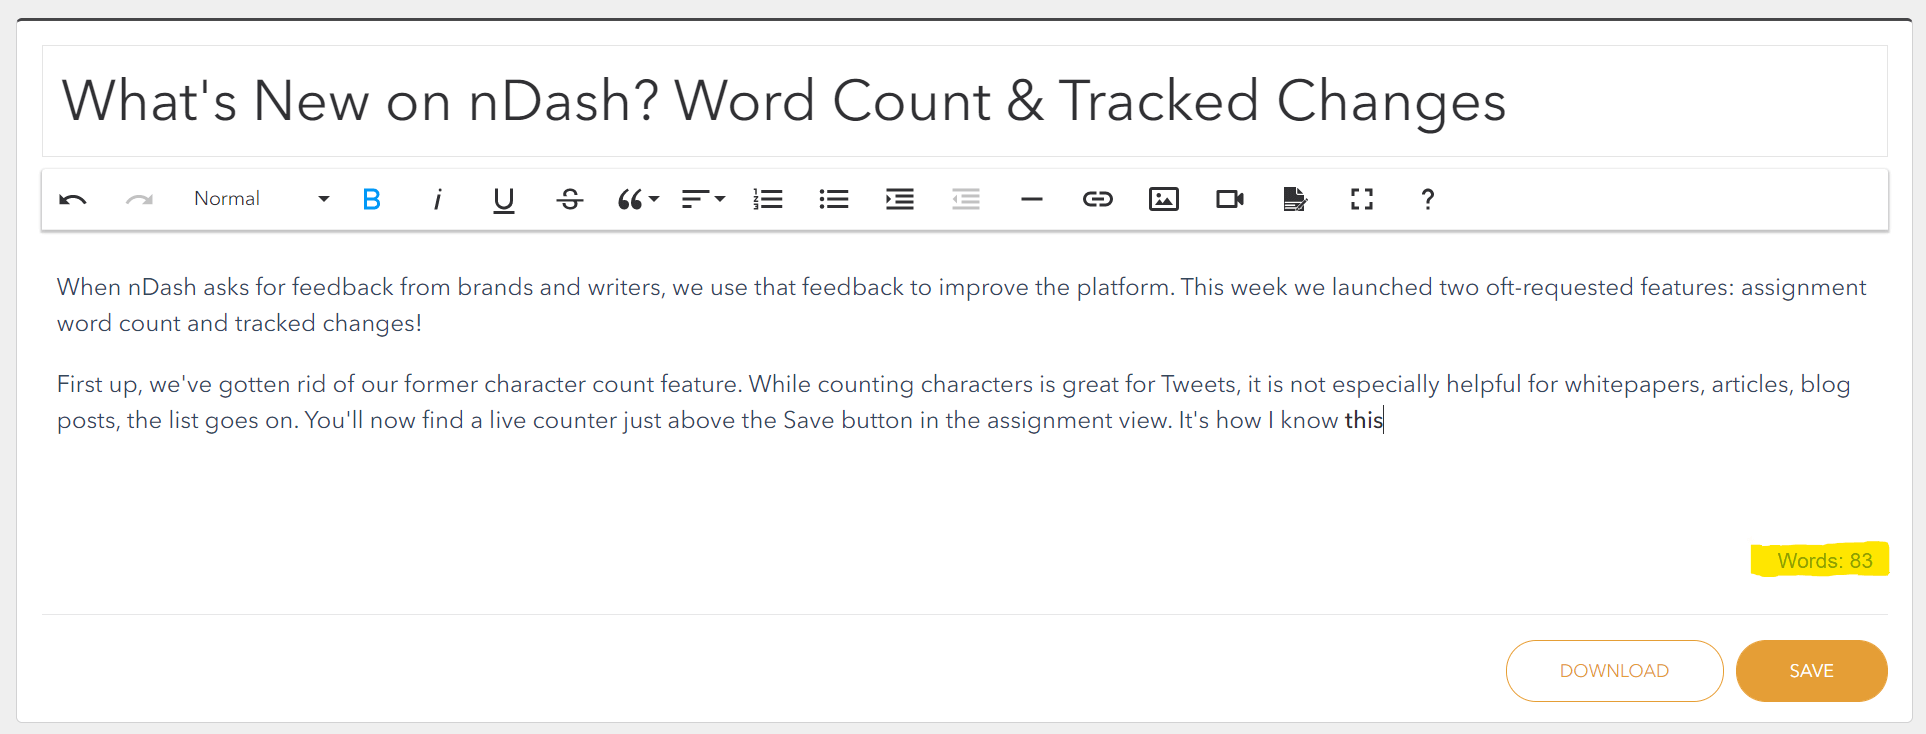Click in the first paragraph starting 'When nDash asks'
The image size is (1926, 734).
tap(961, 305)
